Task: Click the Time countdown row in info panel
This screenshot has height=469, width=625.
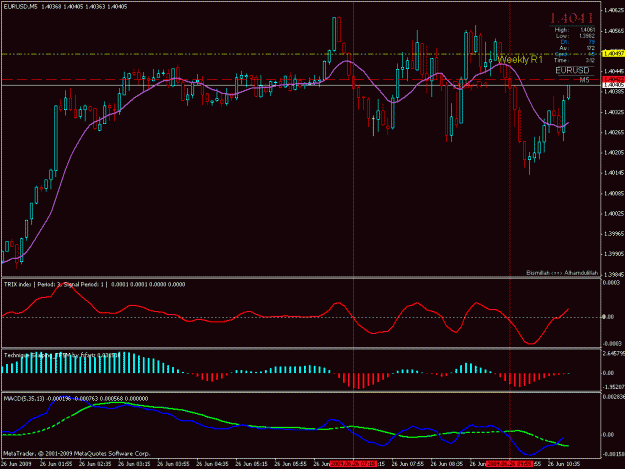Action: pos(574,60)
